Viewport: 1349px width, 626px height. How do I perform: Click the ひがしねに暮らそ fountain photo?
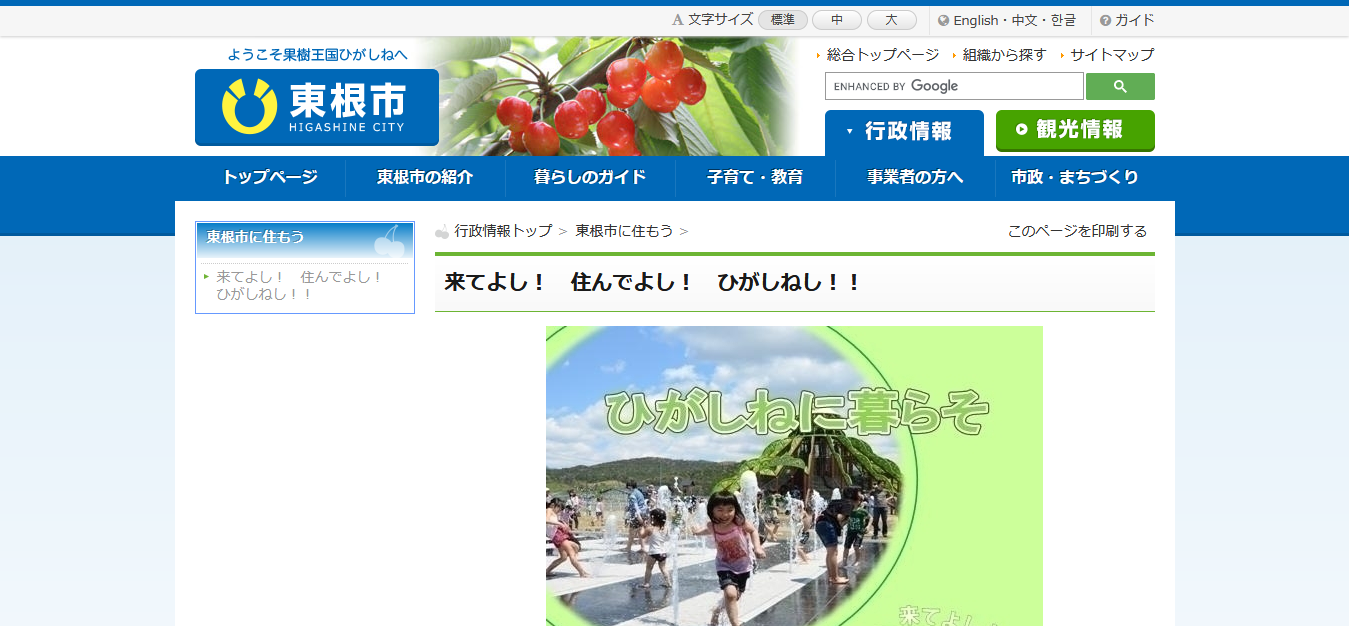(794, 476)
